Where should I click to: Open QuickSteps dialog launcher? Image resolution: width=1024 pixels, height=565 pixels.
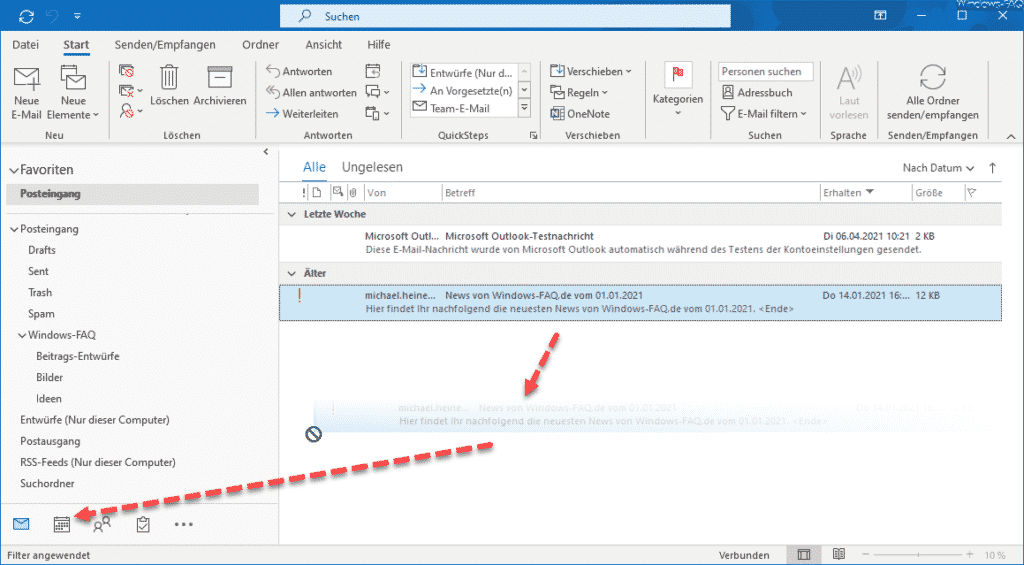pos(534,135)
